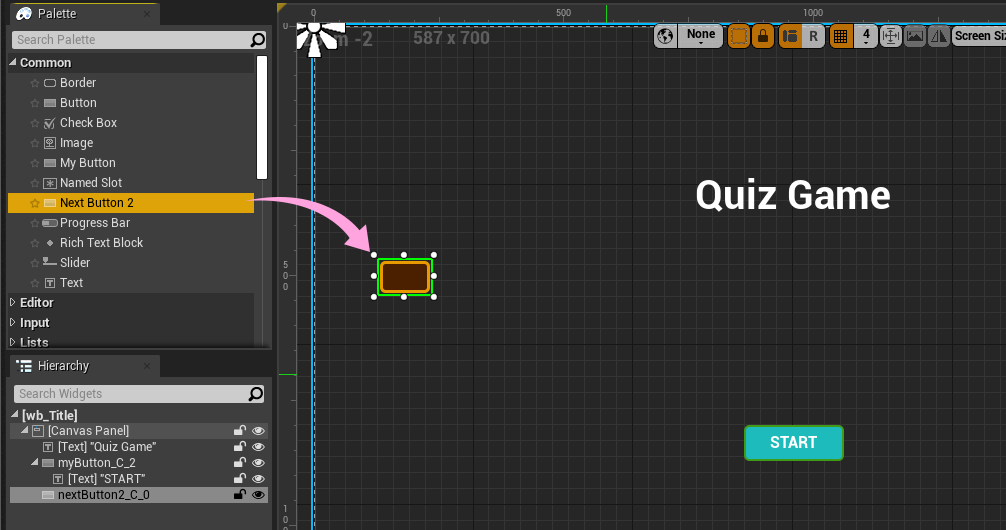Open the localization preview globe icon

click(665, 36)
